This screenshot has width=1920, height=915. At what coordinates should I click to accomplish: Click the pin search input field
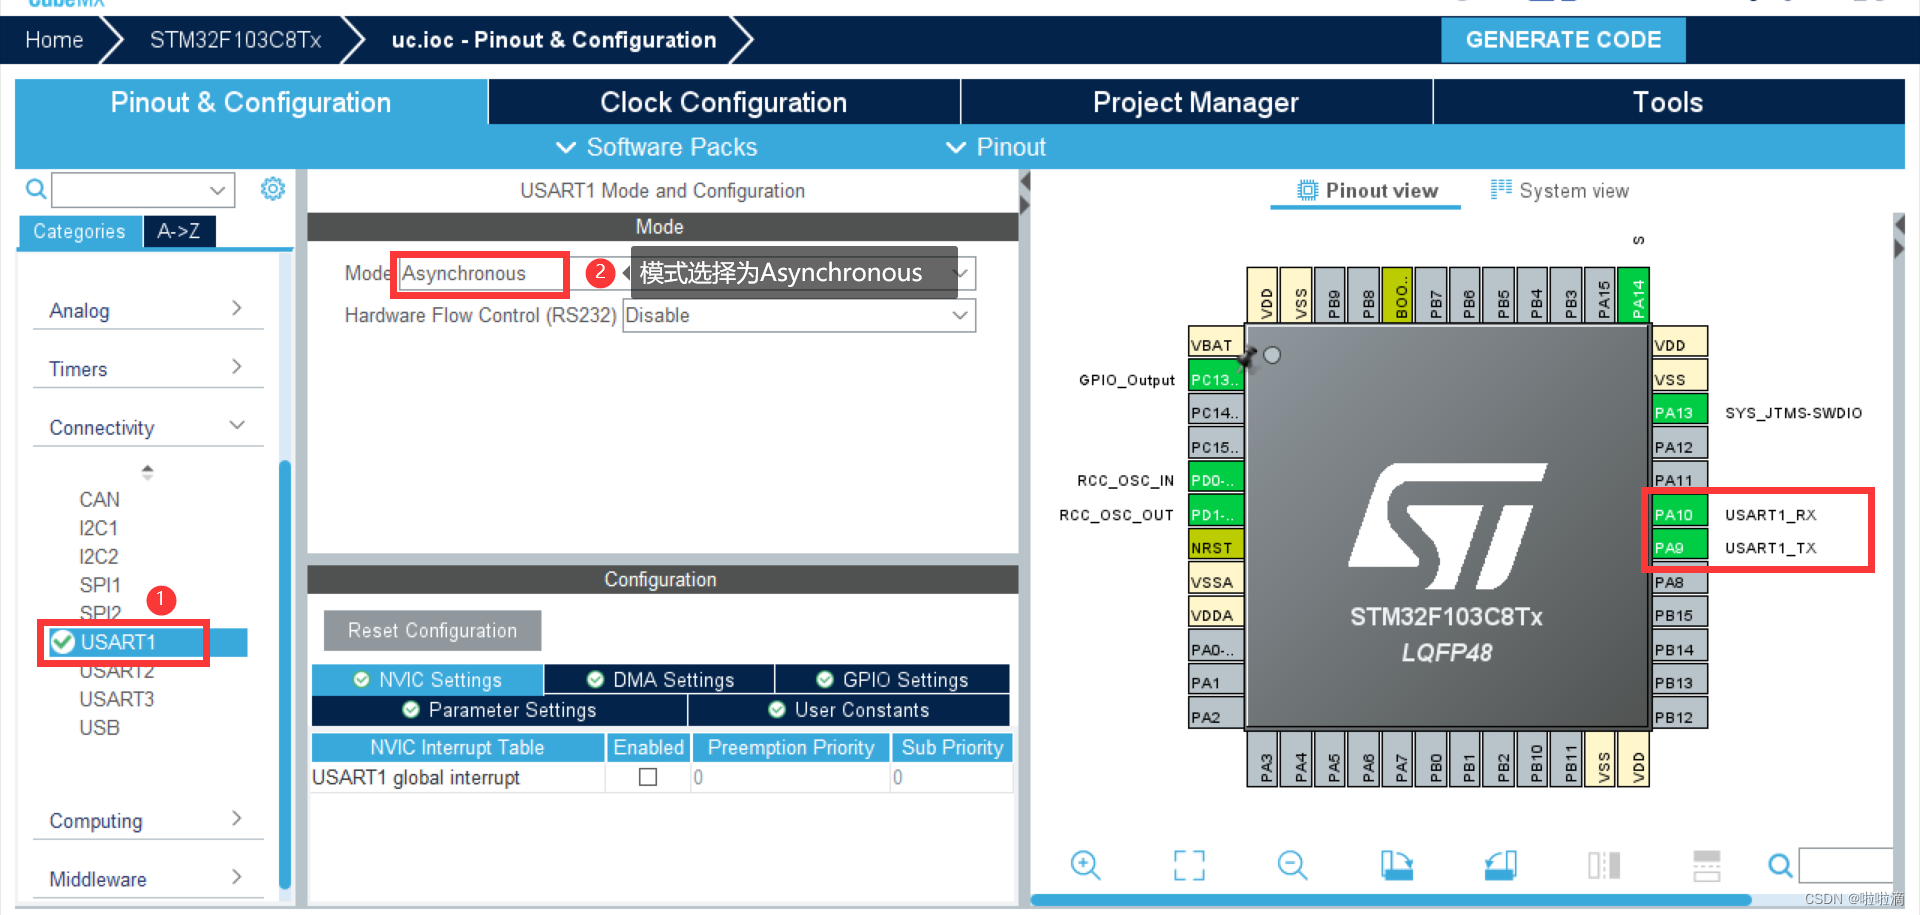(x=1846, y=865)
